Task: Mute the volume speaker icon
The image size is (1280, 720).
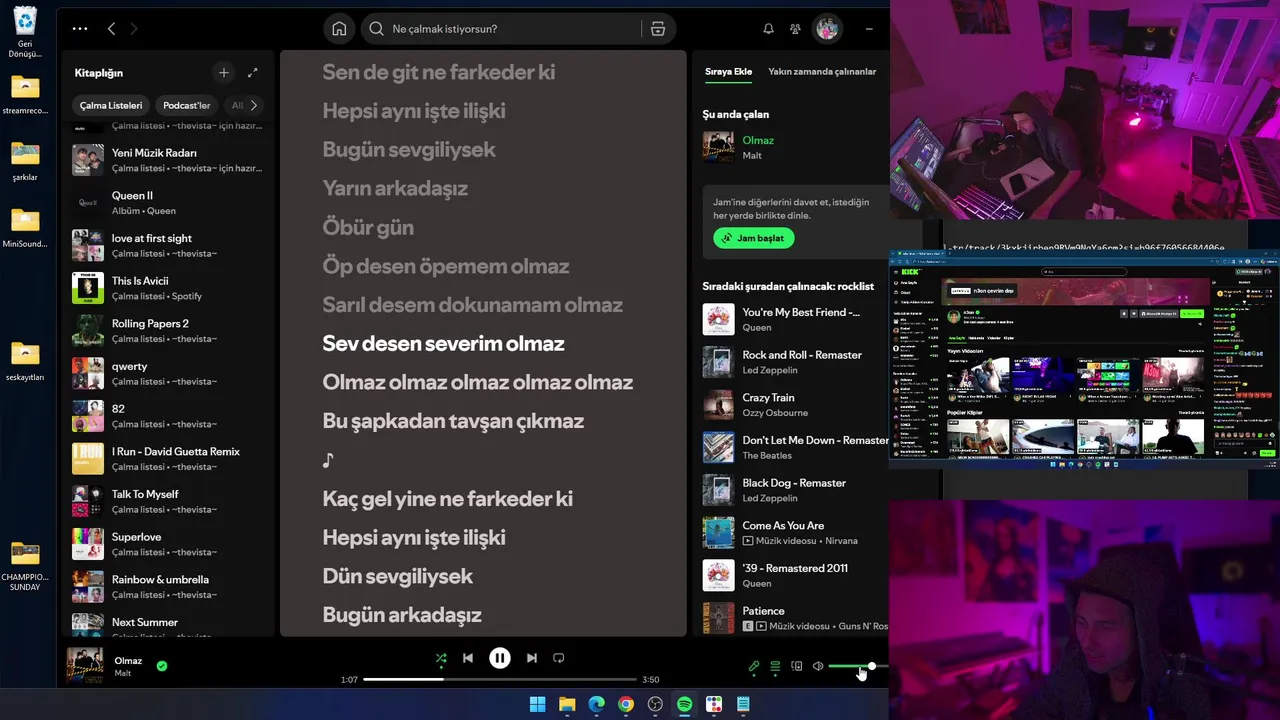Action: 818,666
